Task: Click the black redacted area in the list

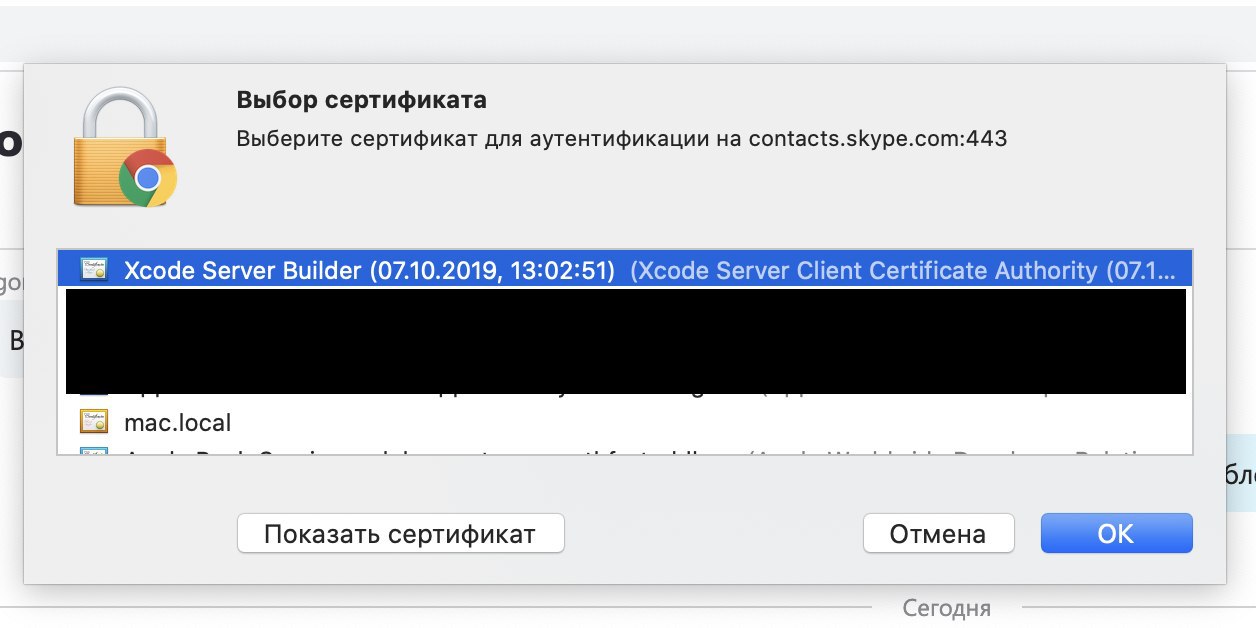Action: (625, 341)
